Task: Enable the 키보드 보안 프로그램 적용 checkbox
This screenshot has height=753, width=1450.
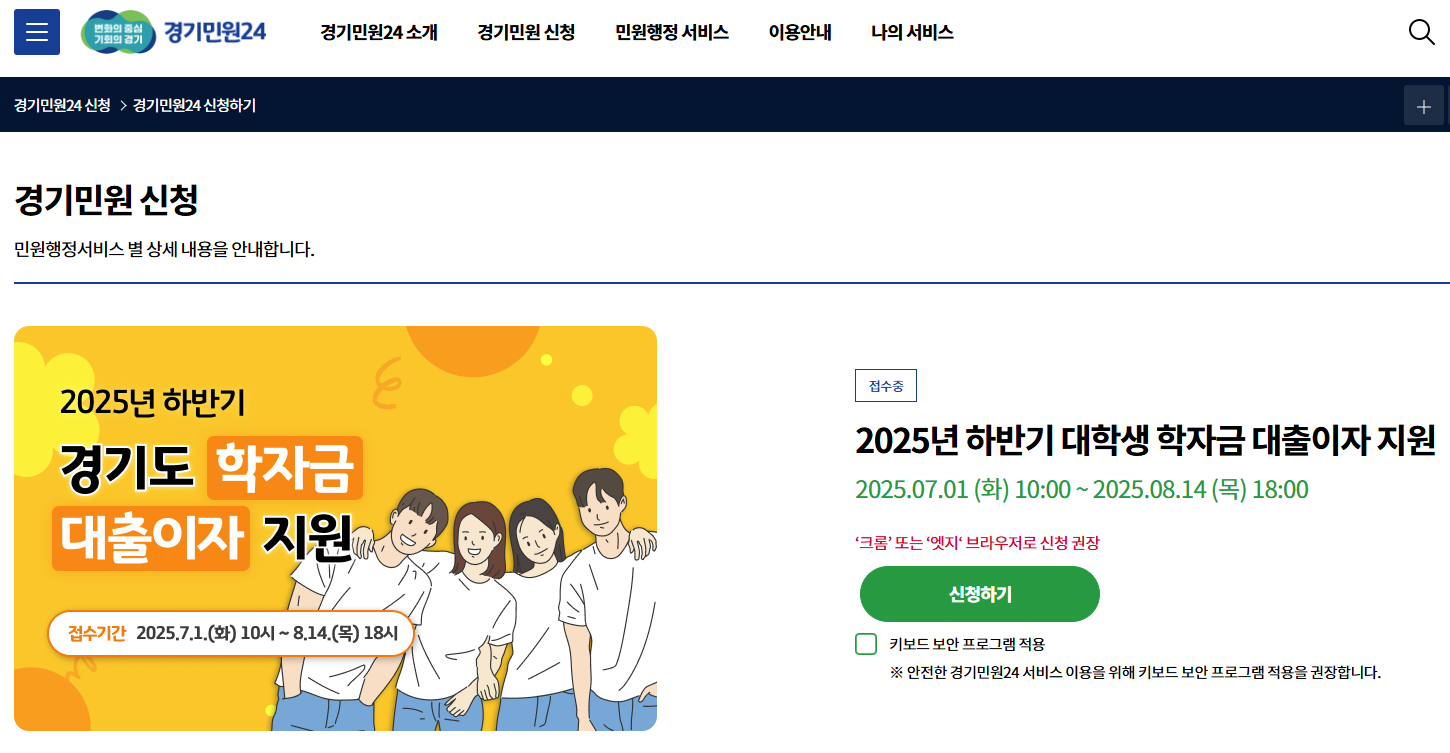Action: [x=866, y=644]
